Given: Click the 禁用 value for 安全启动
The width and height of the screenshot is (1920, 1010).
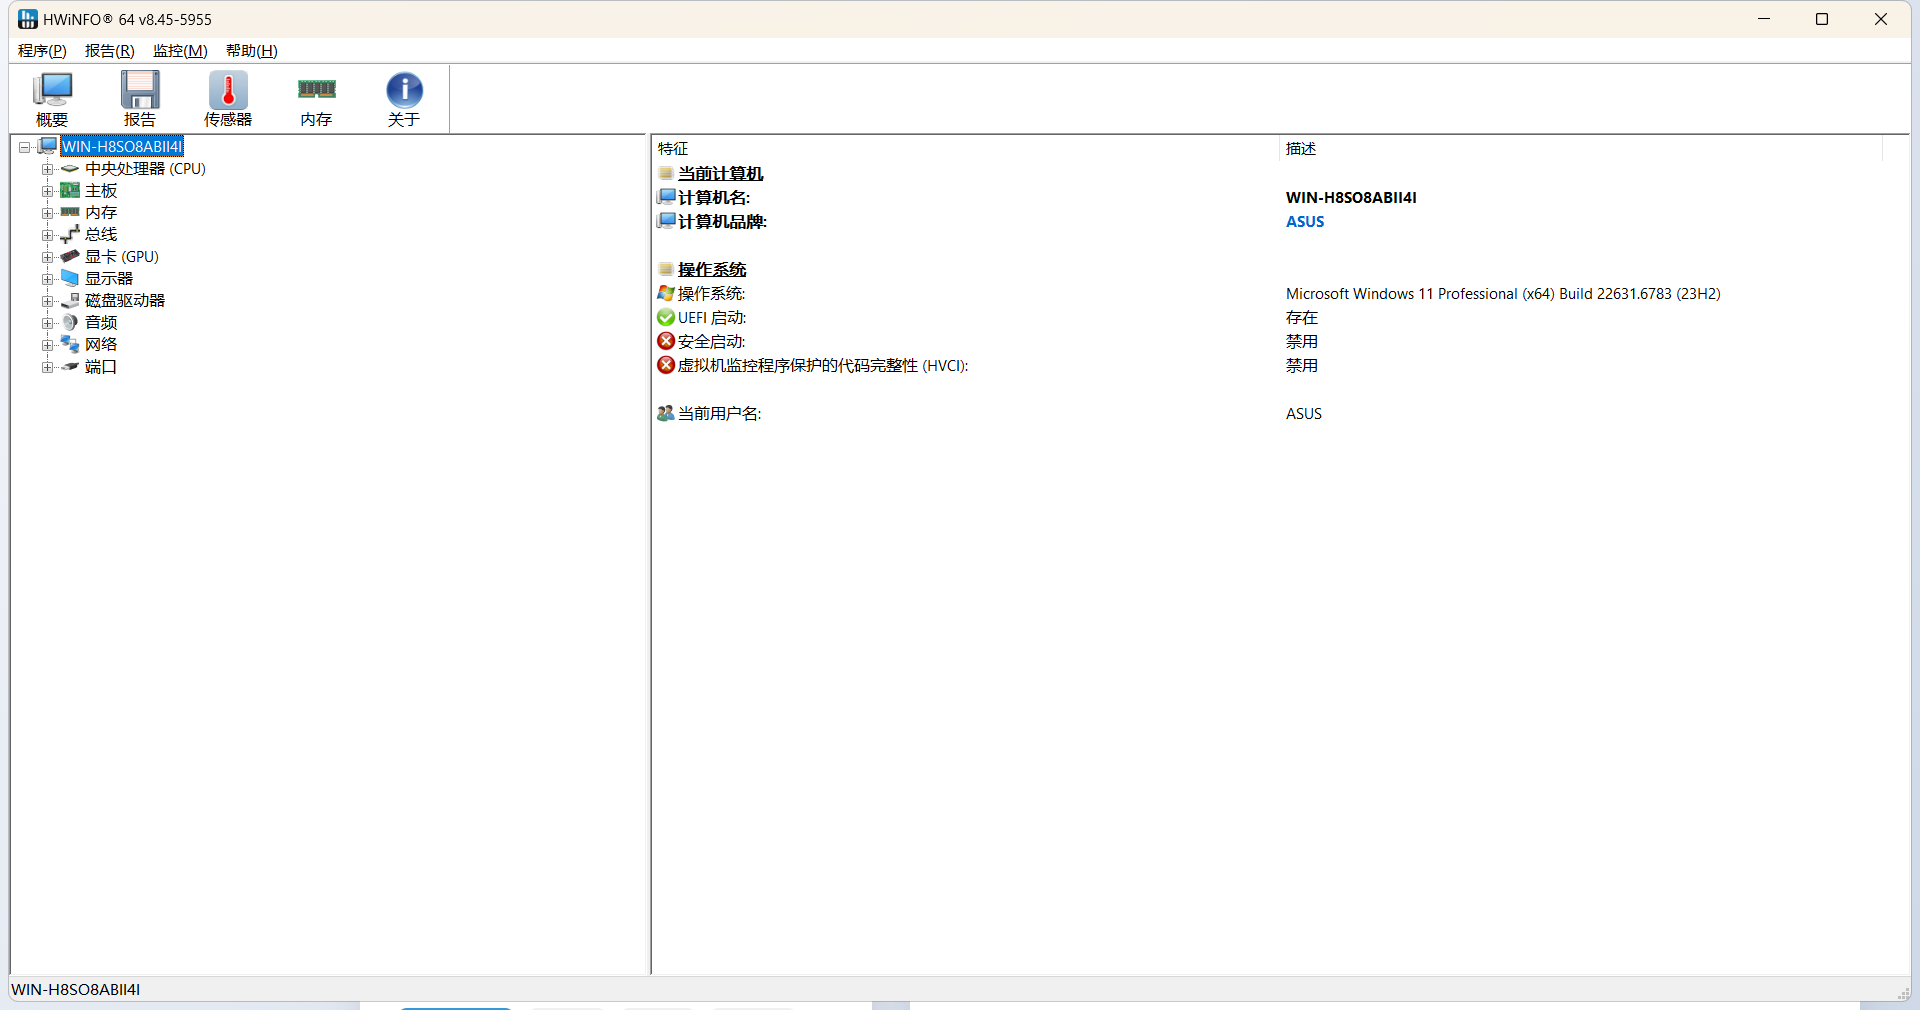Looking at the screenshot, I should tap(1302, 342).
